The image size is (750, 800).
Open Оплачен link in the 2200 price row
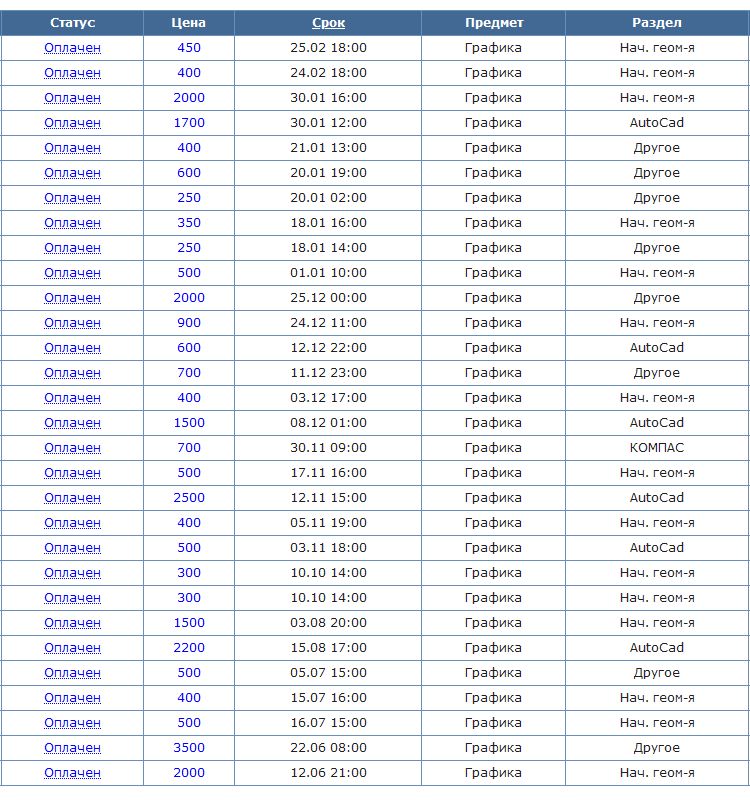pos(72,648)
